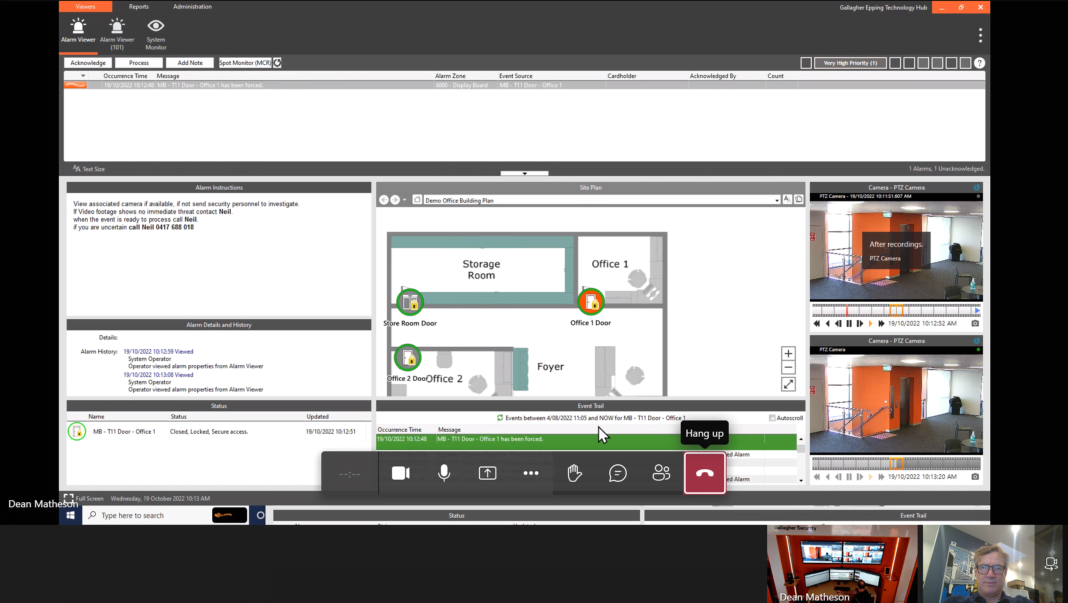Acknowledge the forced door alarm
This screenshot has height=603, width=1068.
(x=88, y=62)
